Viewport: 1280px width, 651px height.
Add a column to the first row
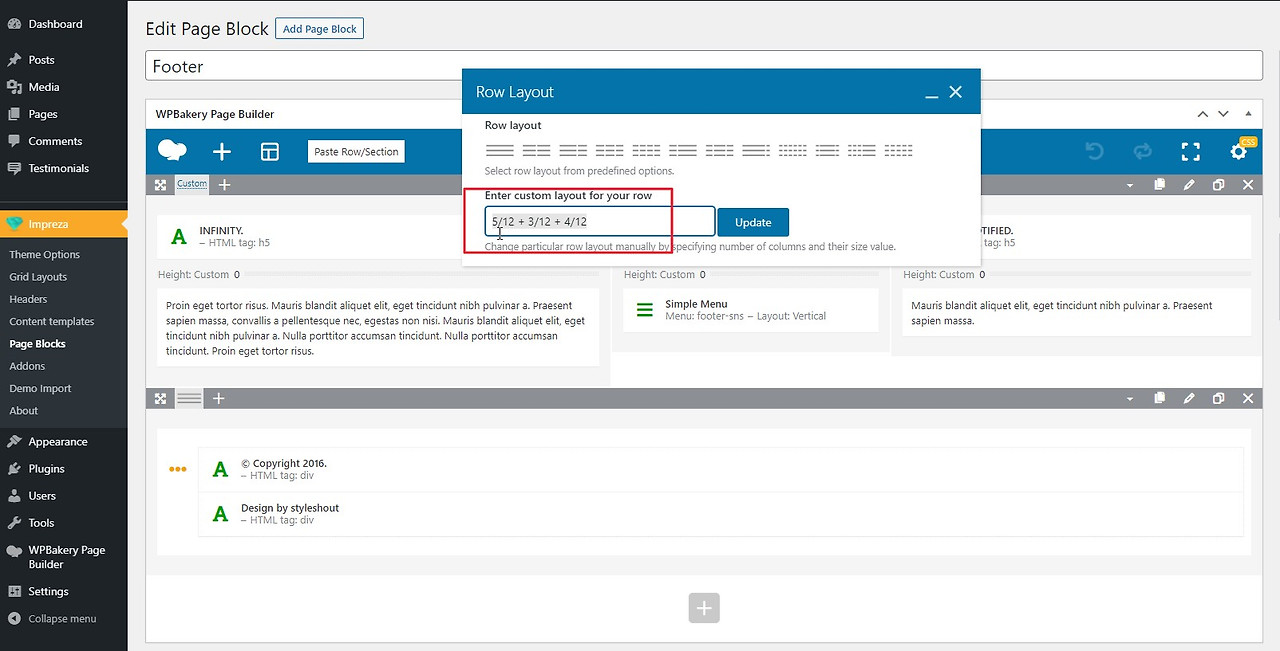coord(224,185)
